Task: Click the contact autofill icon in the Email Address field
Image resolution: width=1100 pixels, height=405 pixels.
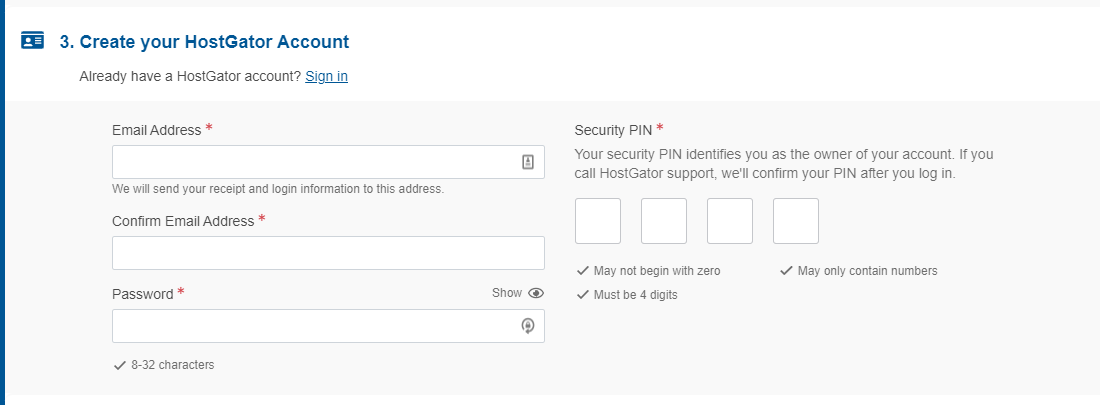Action: point(528,162)
